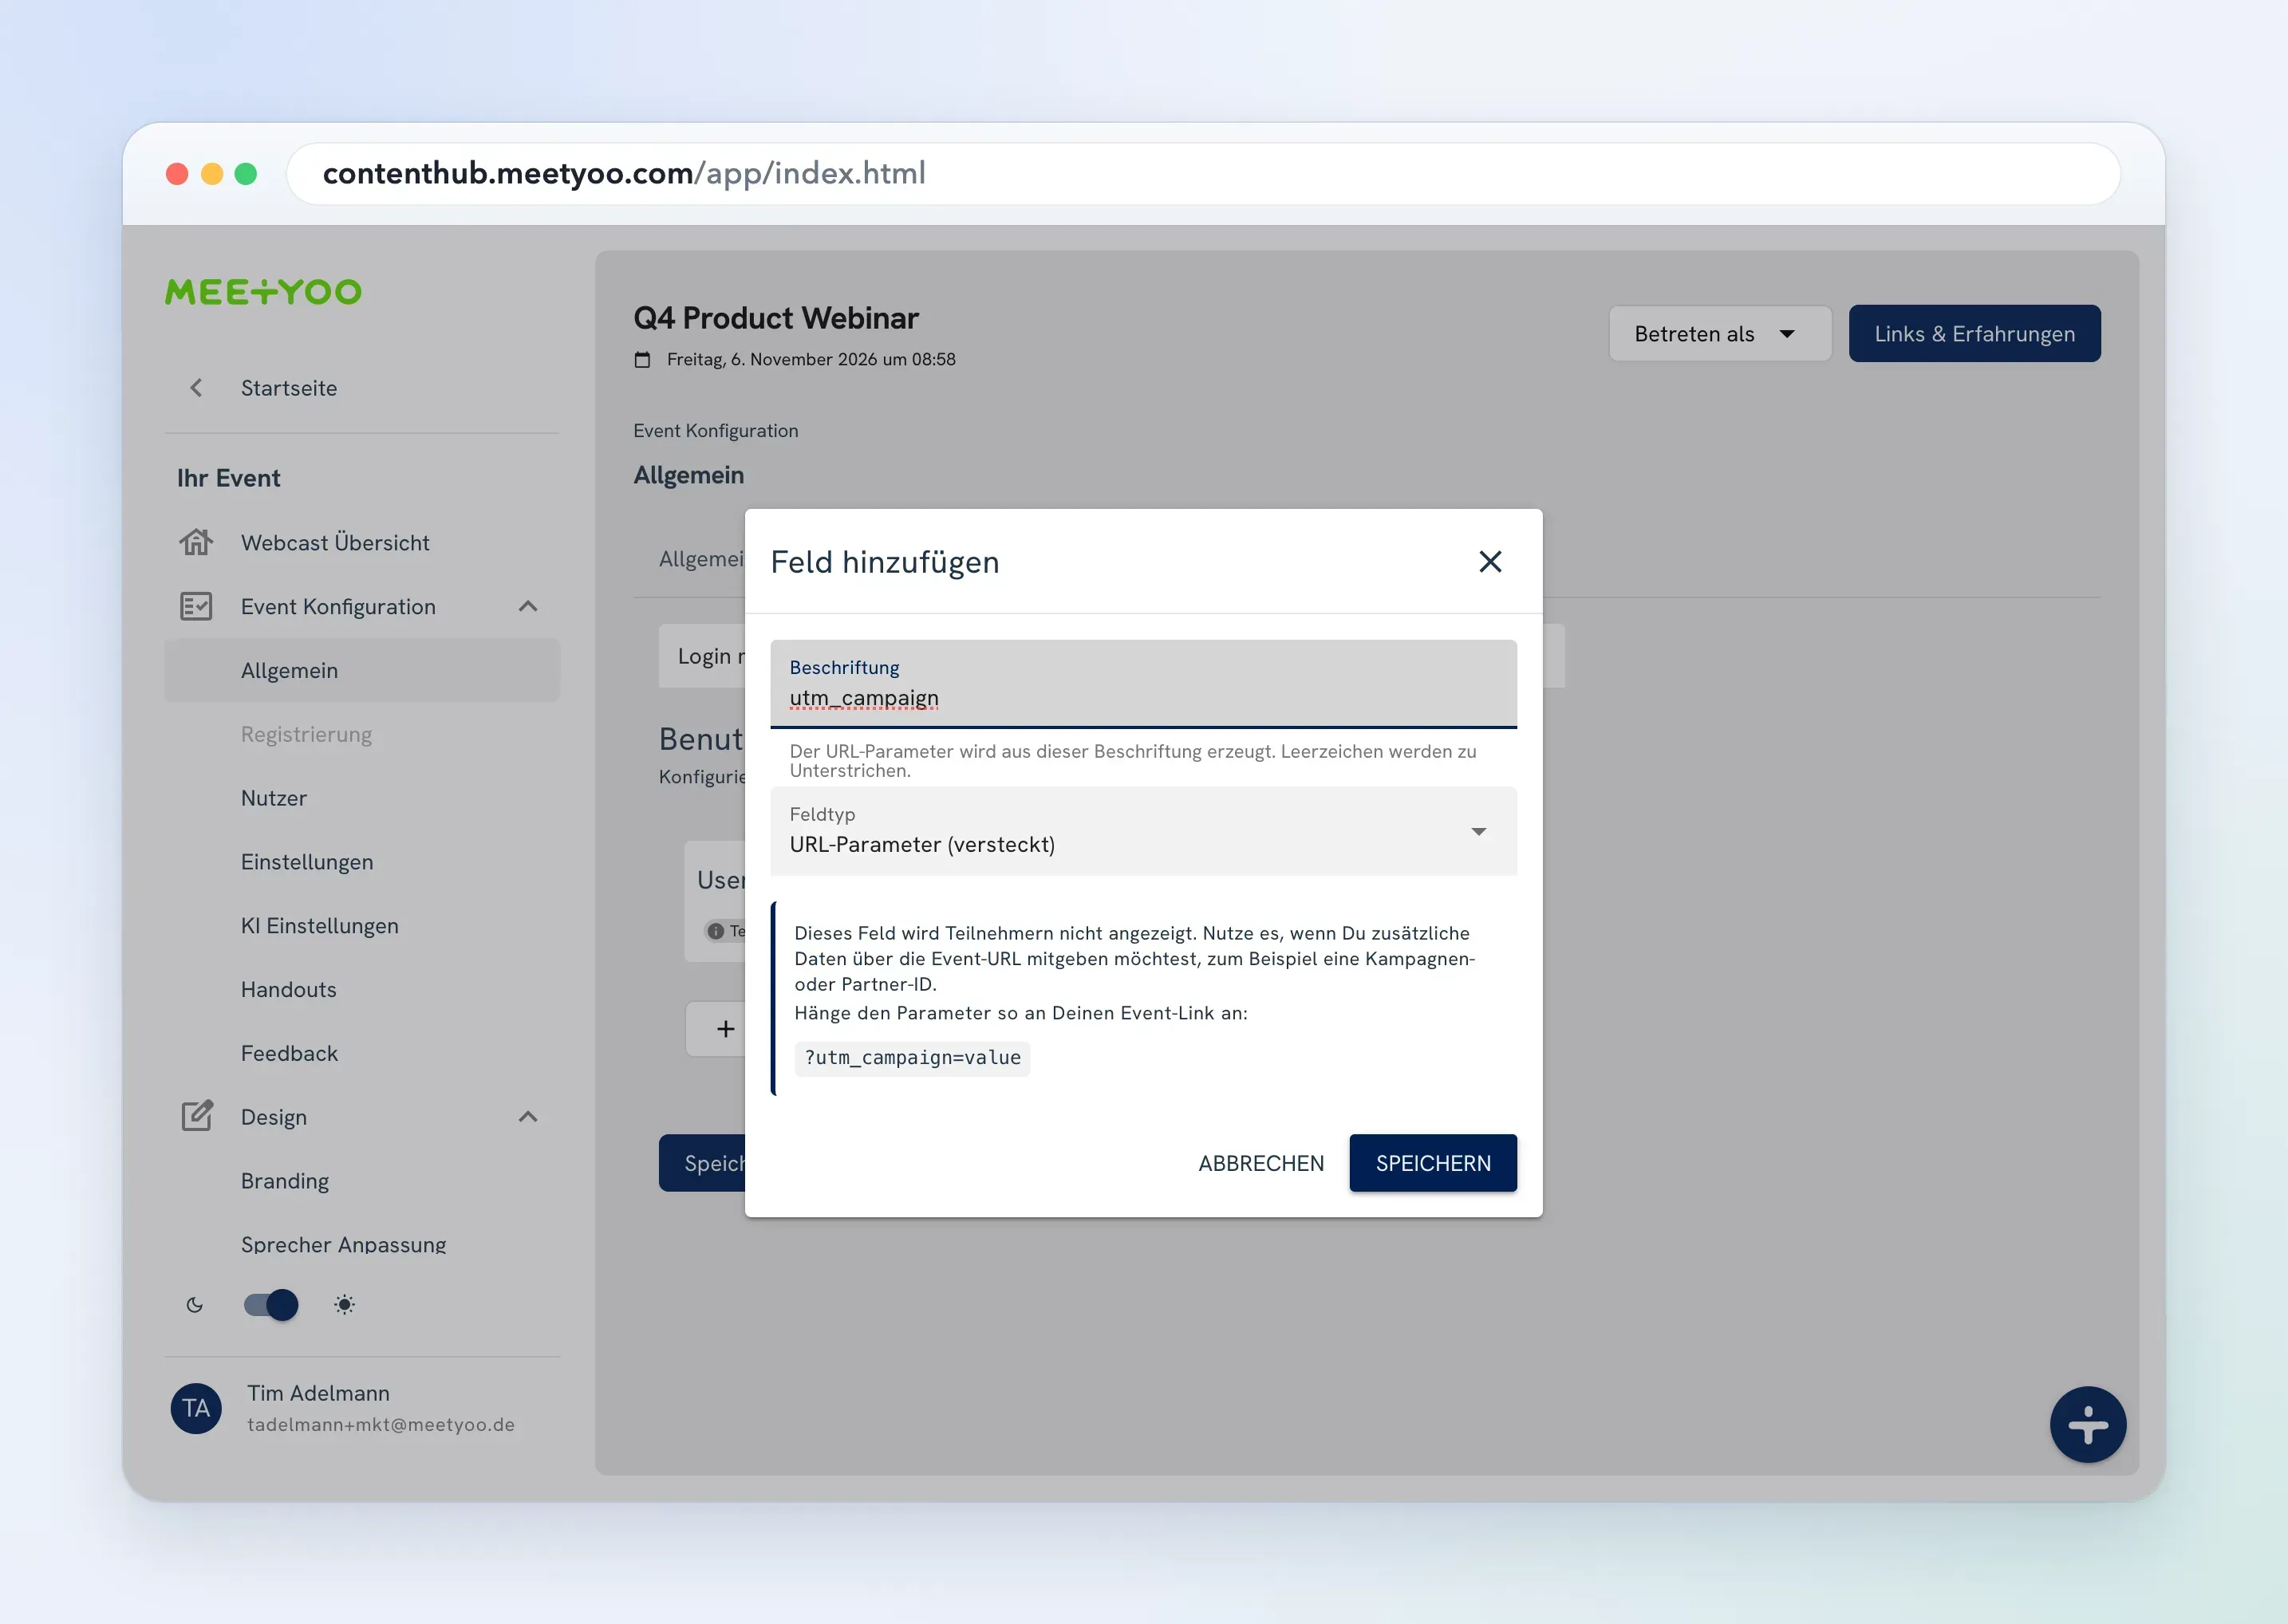Click the Design edit pencil icon

coord(197,1116)
